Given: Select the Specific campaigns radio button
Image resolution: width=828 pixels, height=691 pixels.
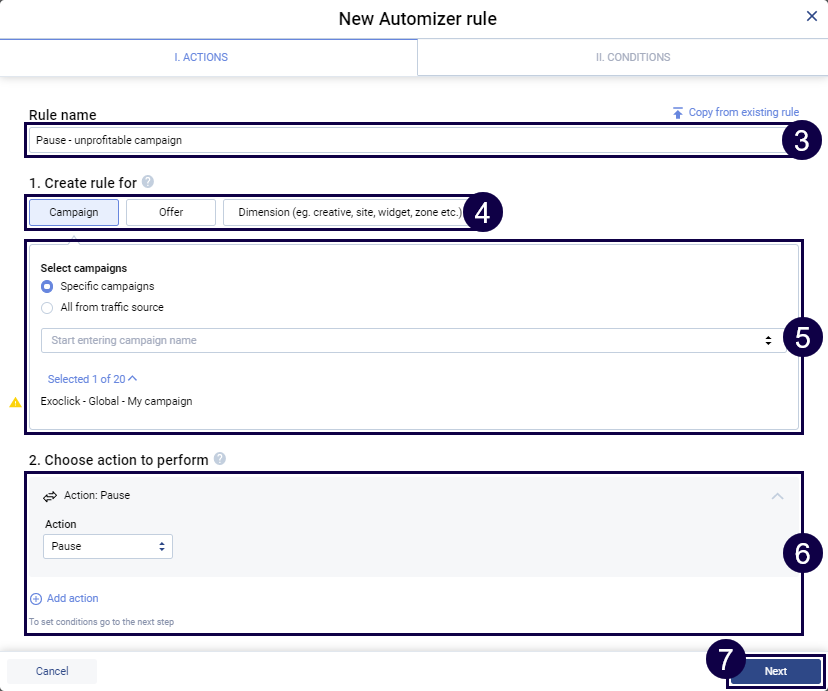Looking at the screenshot, I should (47, 287).
